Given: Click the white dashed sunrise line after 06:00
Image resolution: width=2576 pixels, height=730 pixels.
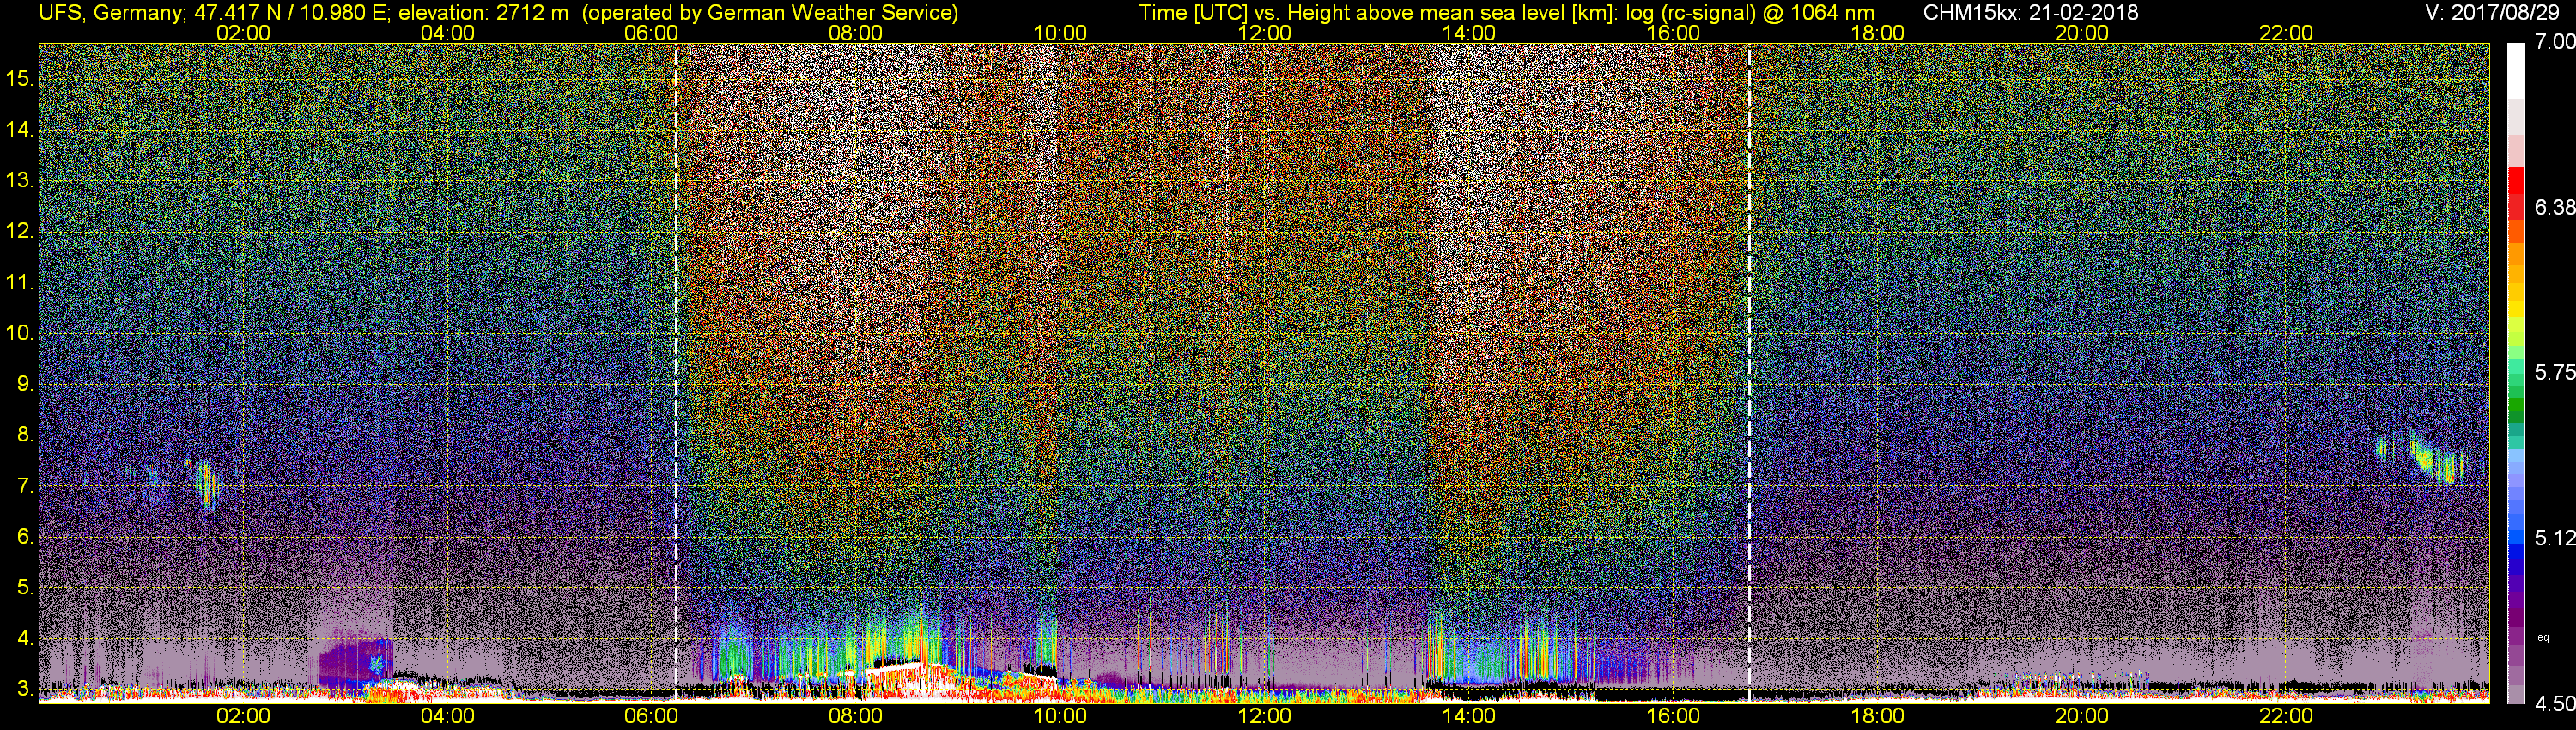Looking at the screenshot, I should pos(677,372).
